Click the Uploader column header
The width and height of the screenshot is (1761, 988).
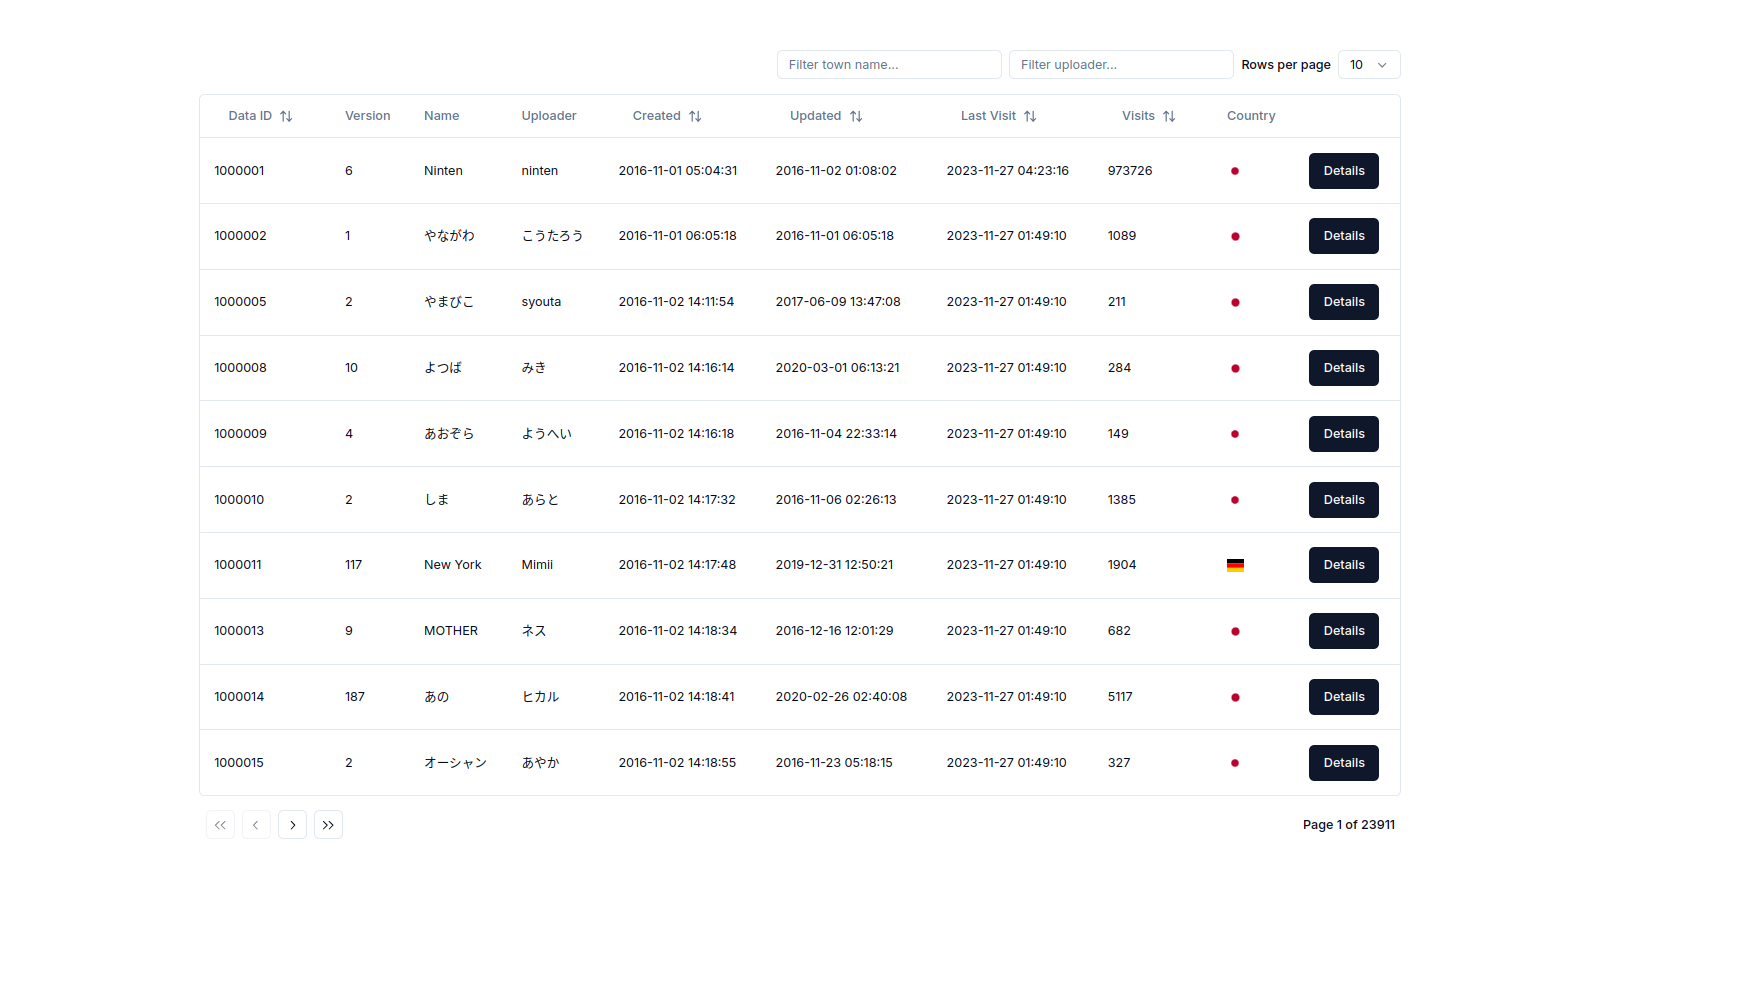tap(549, 116)
